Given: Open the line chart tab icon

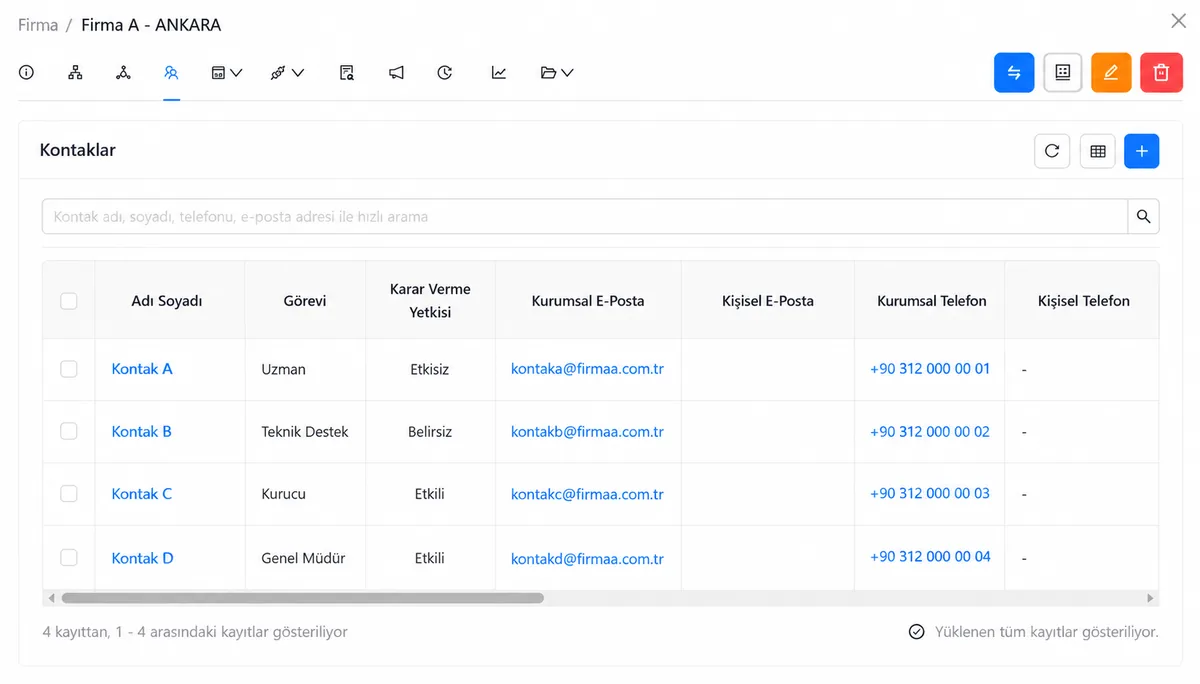Looking at the screenshot, I should click(x=498, y=72).
